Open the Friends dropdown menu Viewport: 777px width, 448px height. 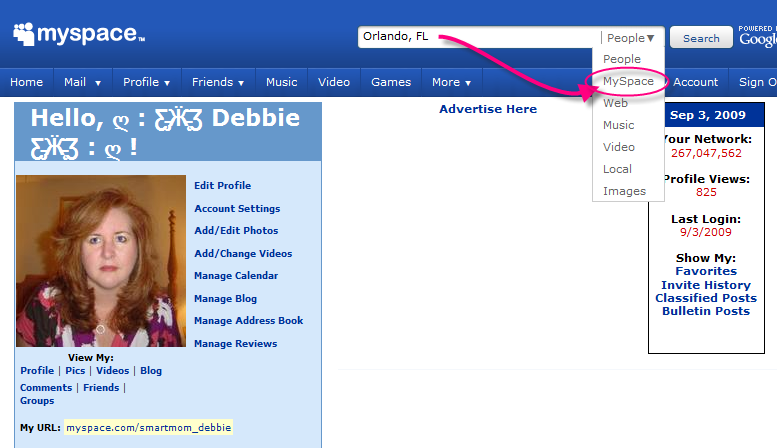218,82
